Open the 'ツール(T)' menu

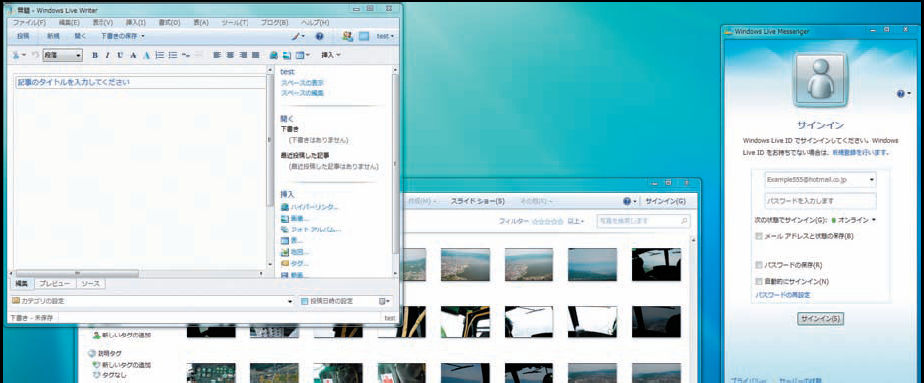[235, 22]
